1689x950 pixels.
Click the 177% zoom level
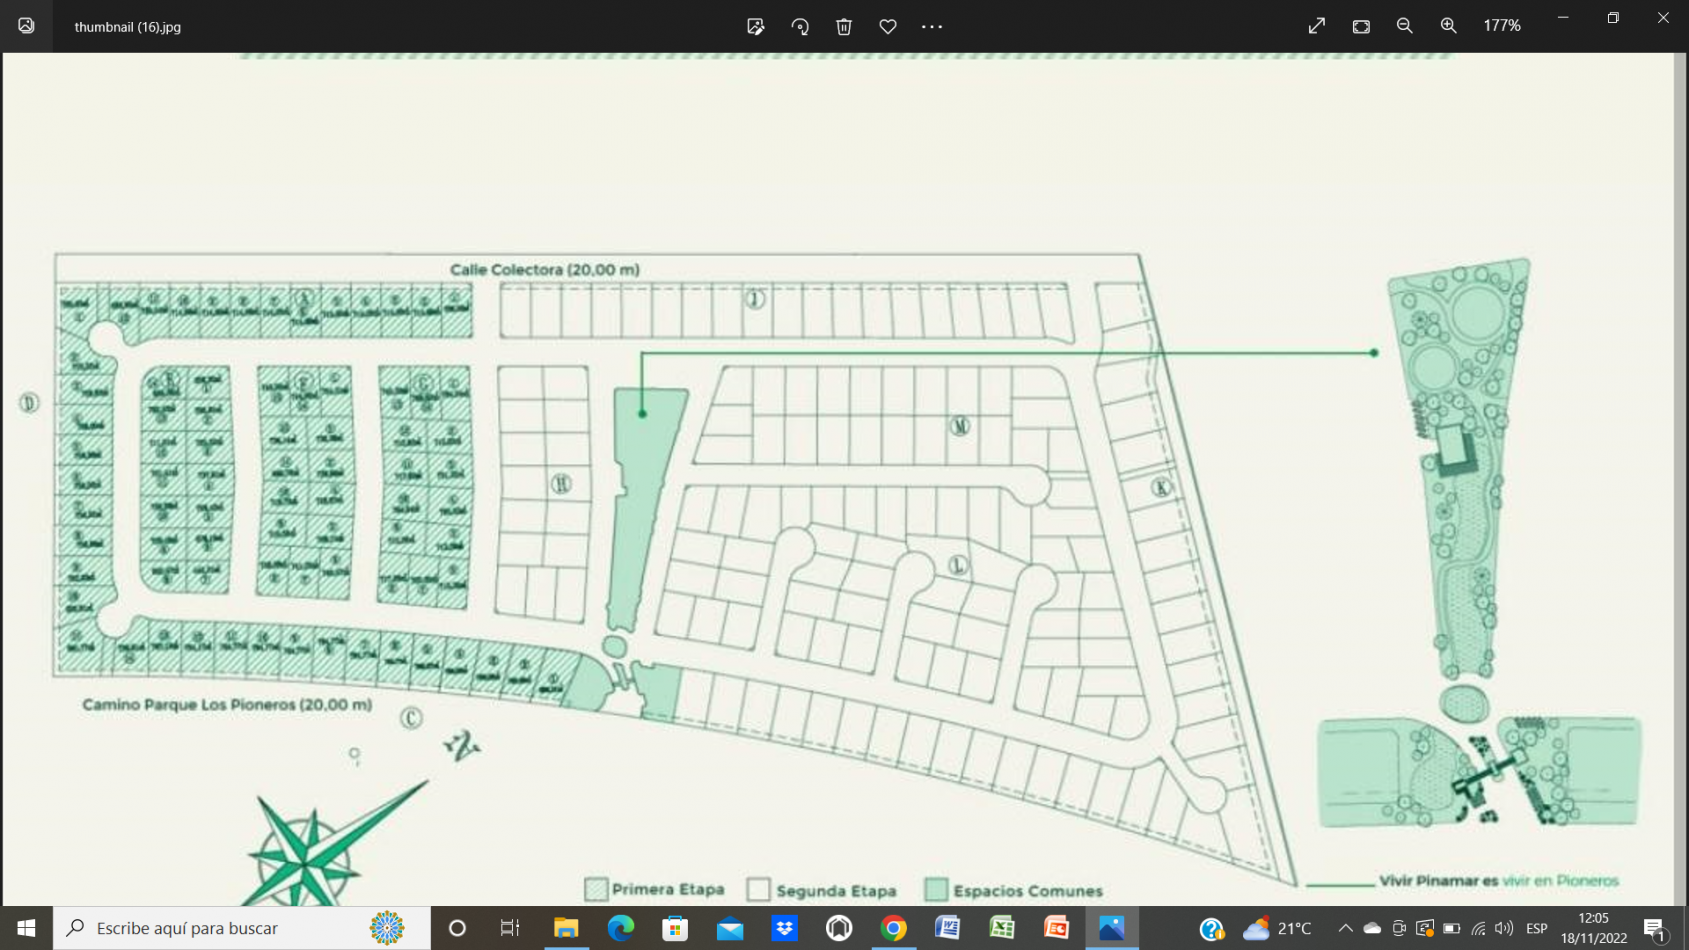tap(1502, 26)
